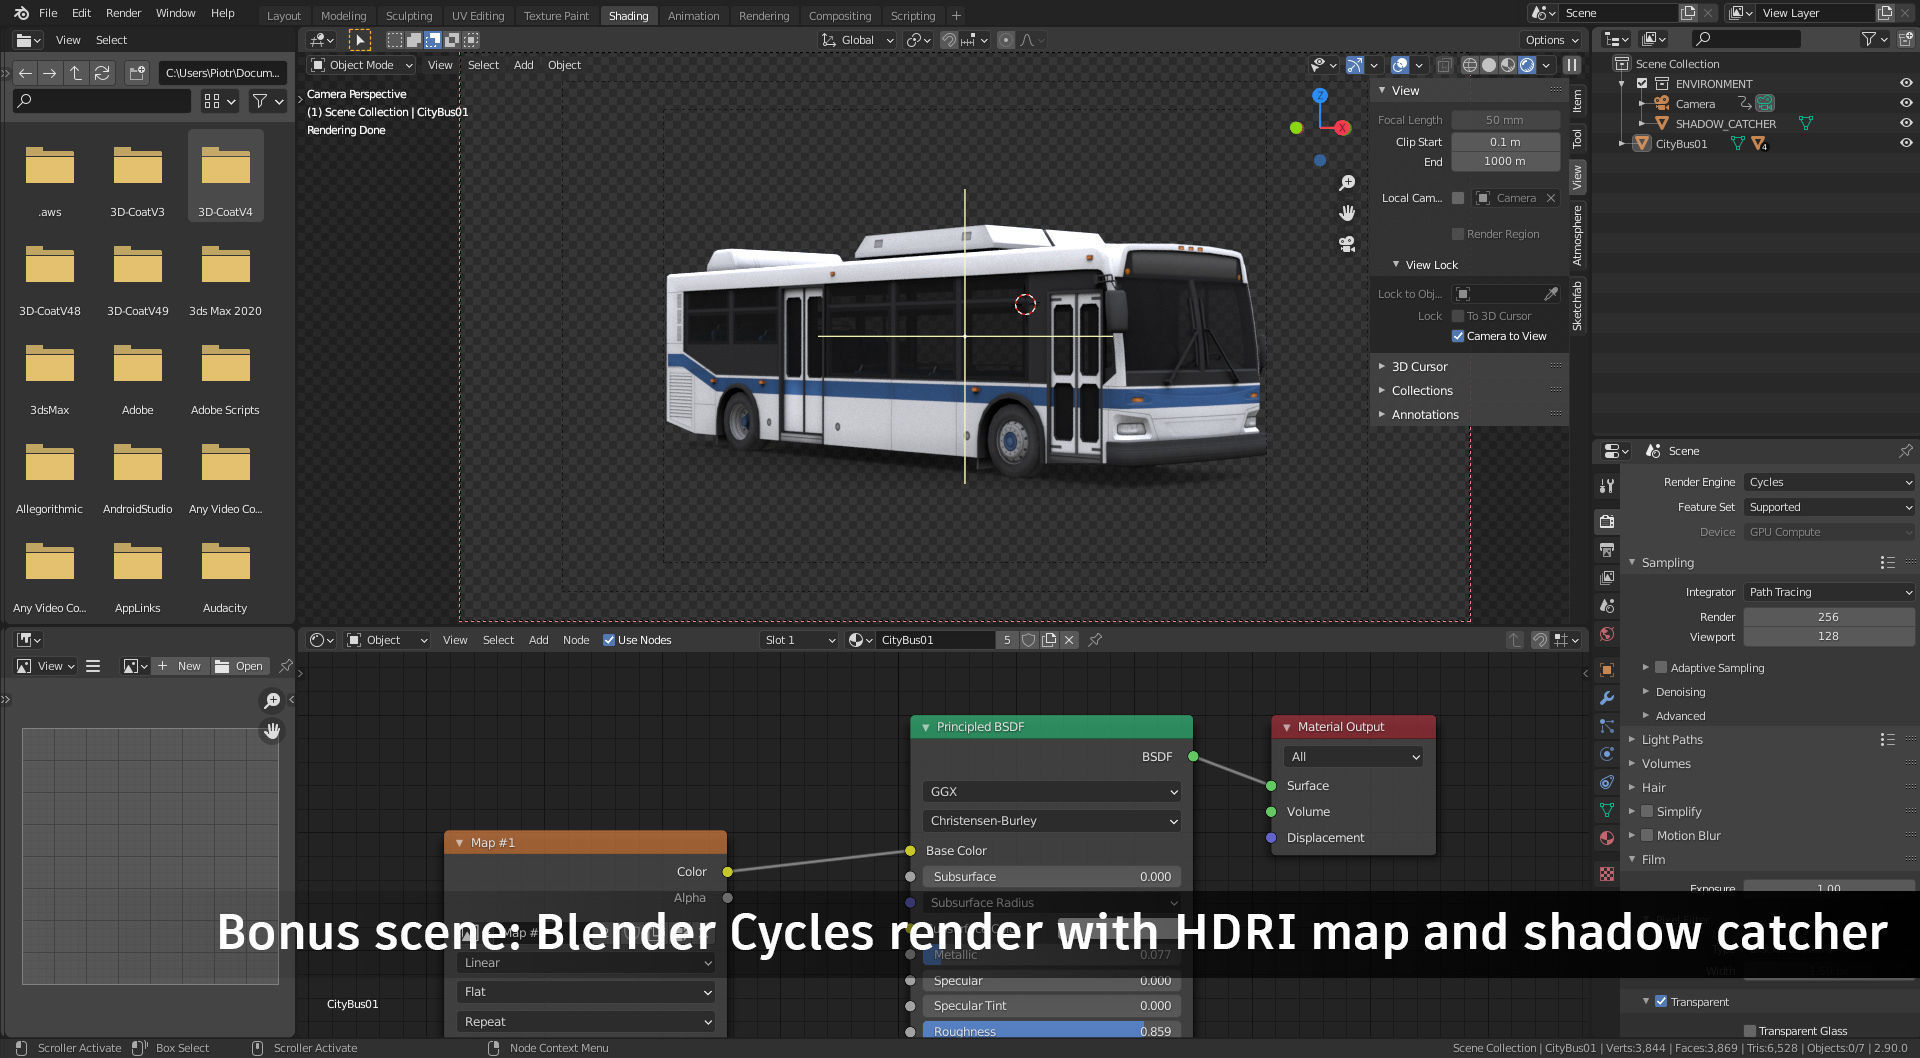Viewport: 1920px width, 1058px height.
Task: Disable Camera to View lock
Action: click(1458, 336)
